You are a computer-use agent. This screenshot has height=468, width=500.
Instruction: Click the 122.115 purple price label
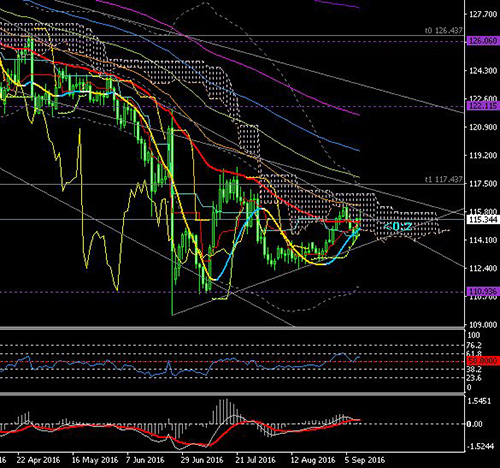(483, 106)
